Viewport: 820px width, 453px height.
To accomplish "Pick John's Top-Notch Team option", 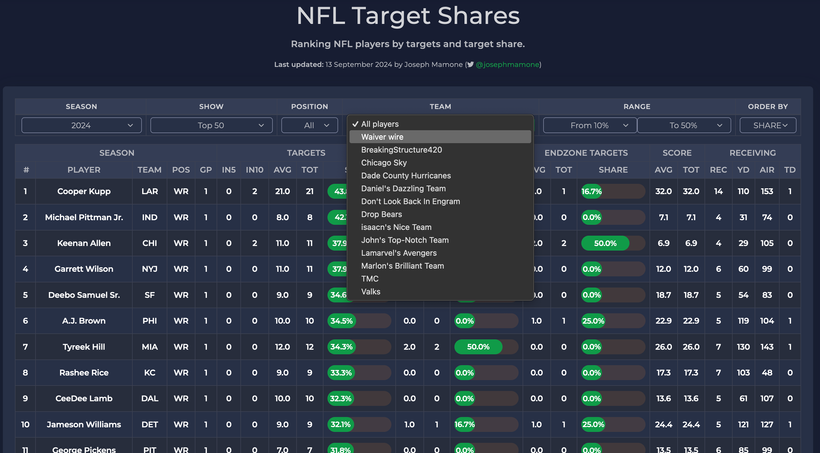I will click(440, 240).
